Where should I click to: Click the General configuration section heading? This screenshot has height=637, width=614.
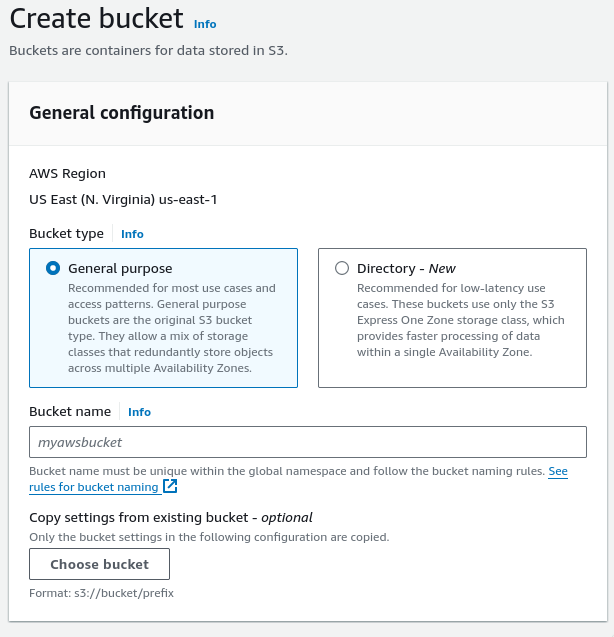[121, 113]
